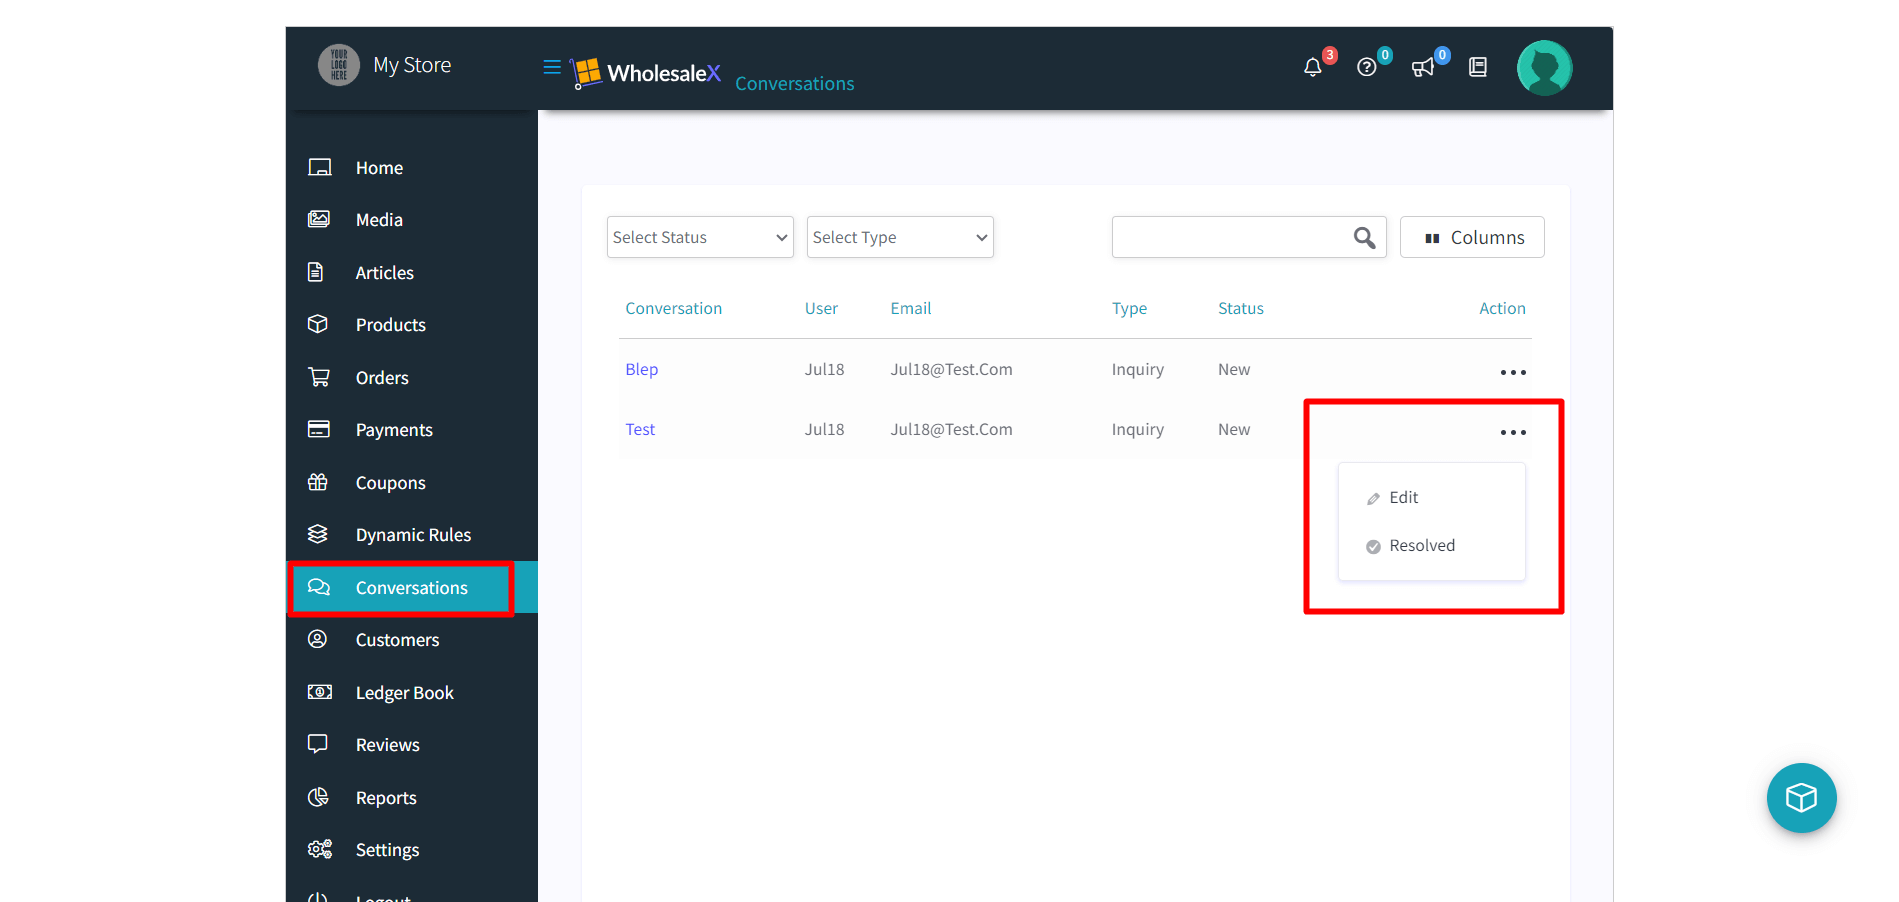Click the Payments card icon

pos(319,429)
